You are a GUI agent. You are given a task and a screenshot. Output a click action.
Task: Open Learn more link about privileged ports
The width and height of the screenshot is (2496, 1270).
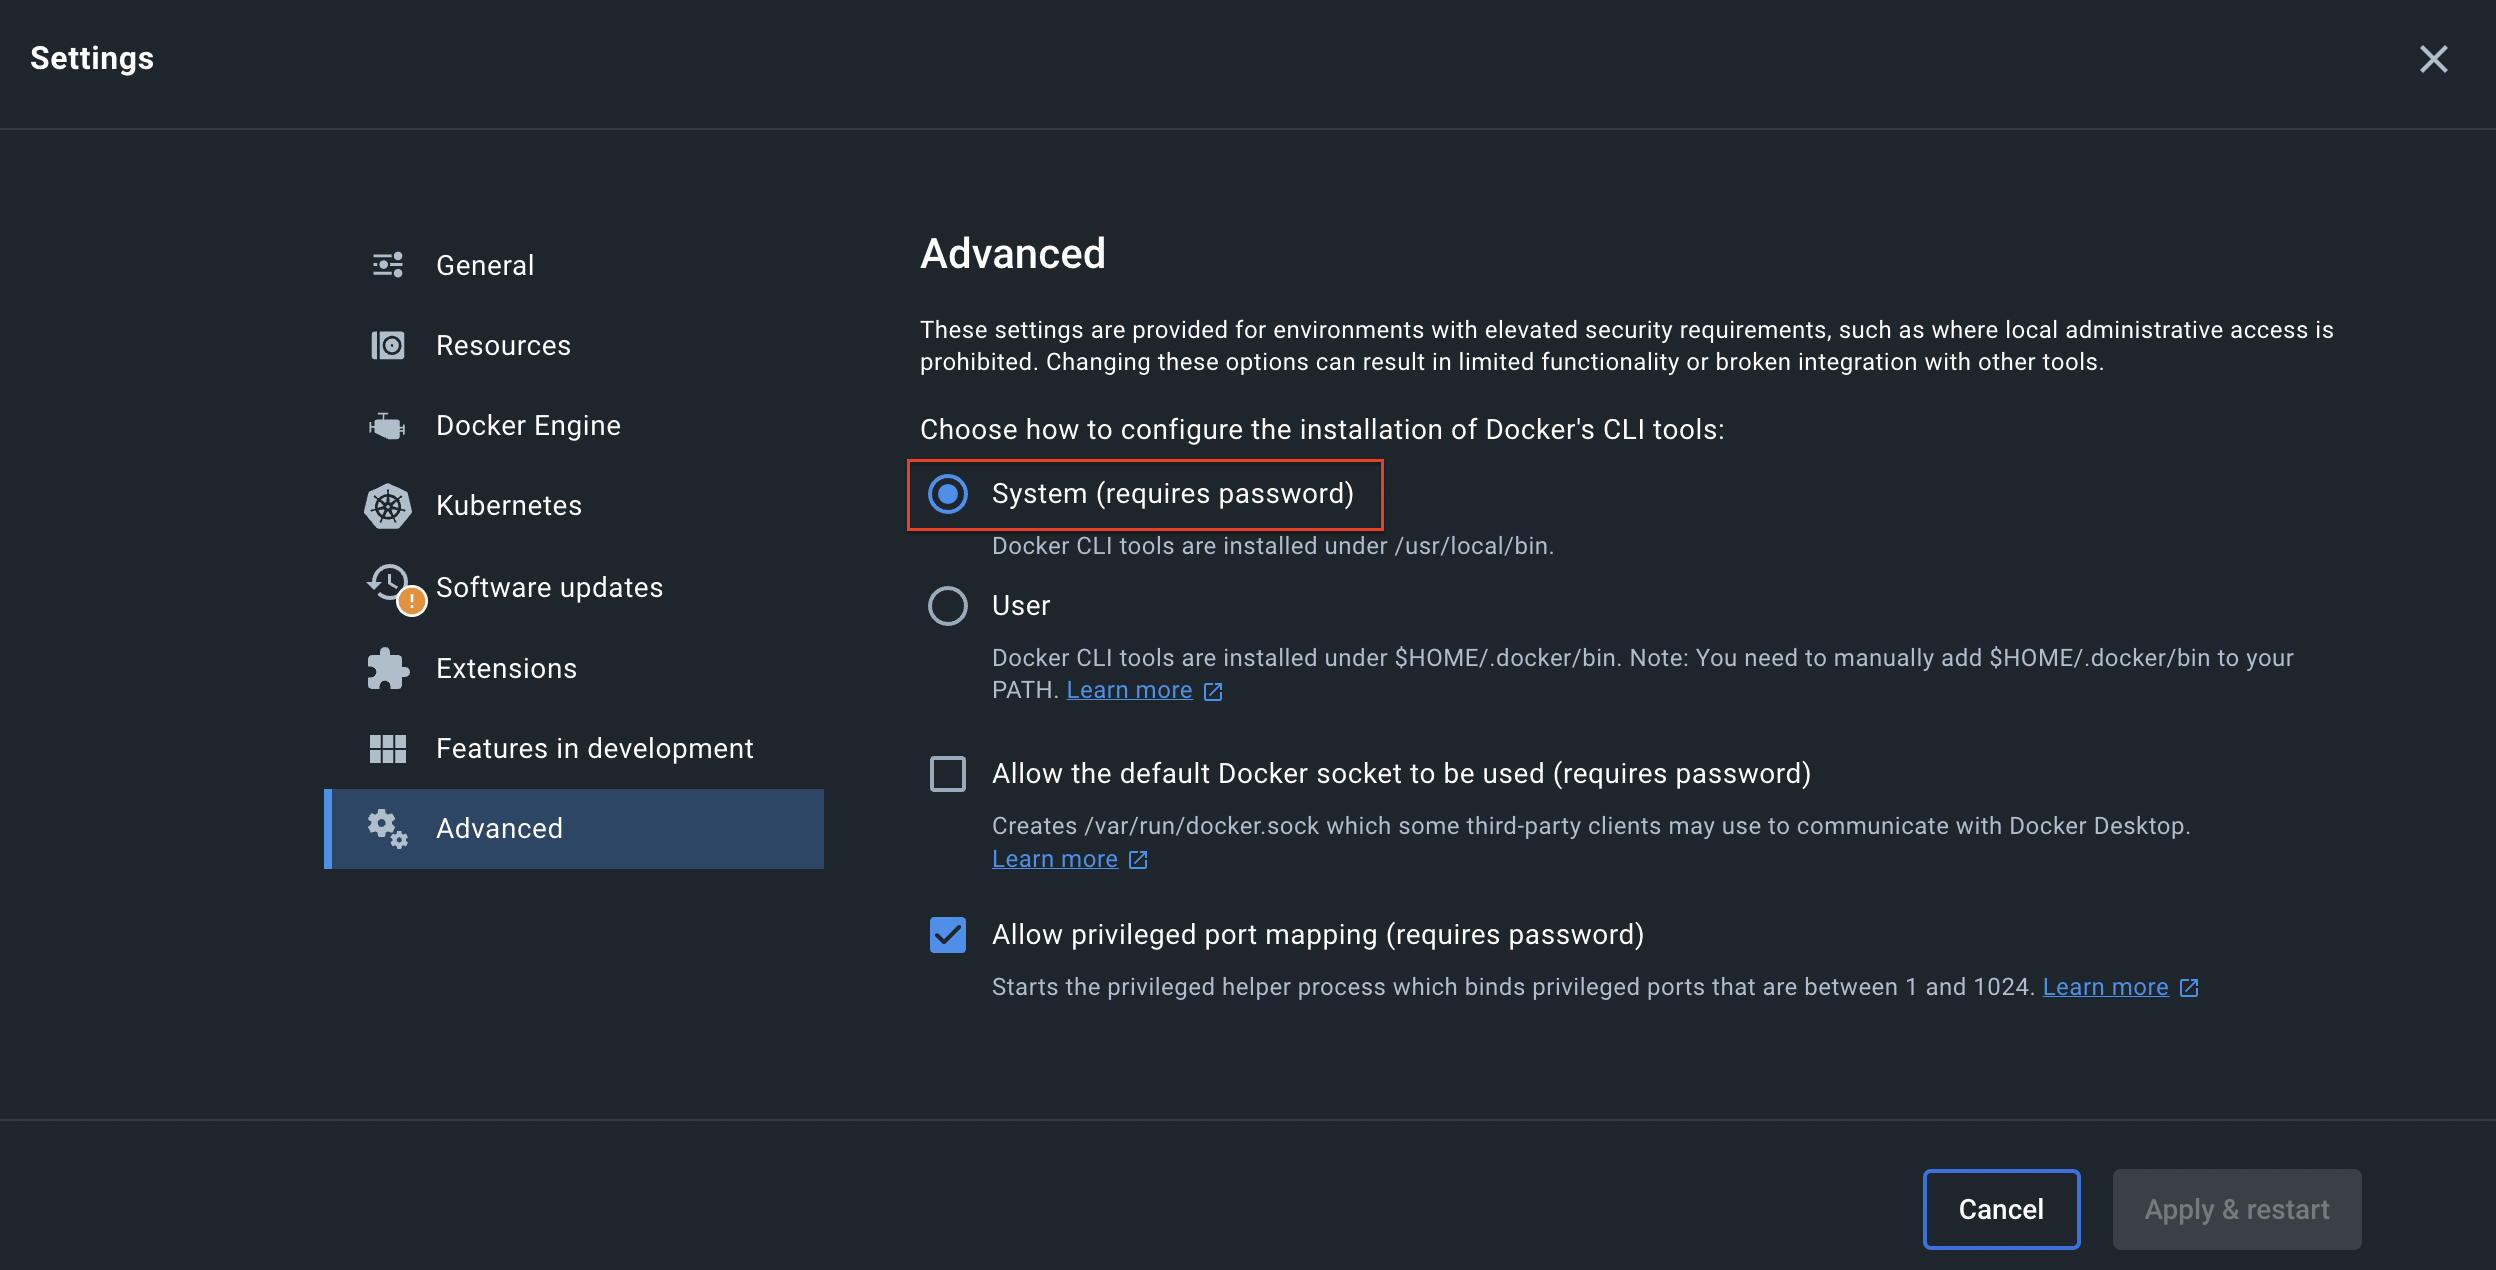(x=2105, y=987)
